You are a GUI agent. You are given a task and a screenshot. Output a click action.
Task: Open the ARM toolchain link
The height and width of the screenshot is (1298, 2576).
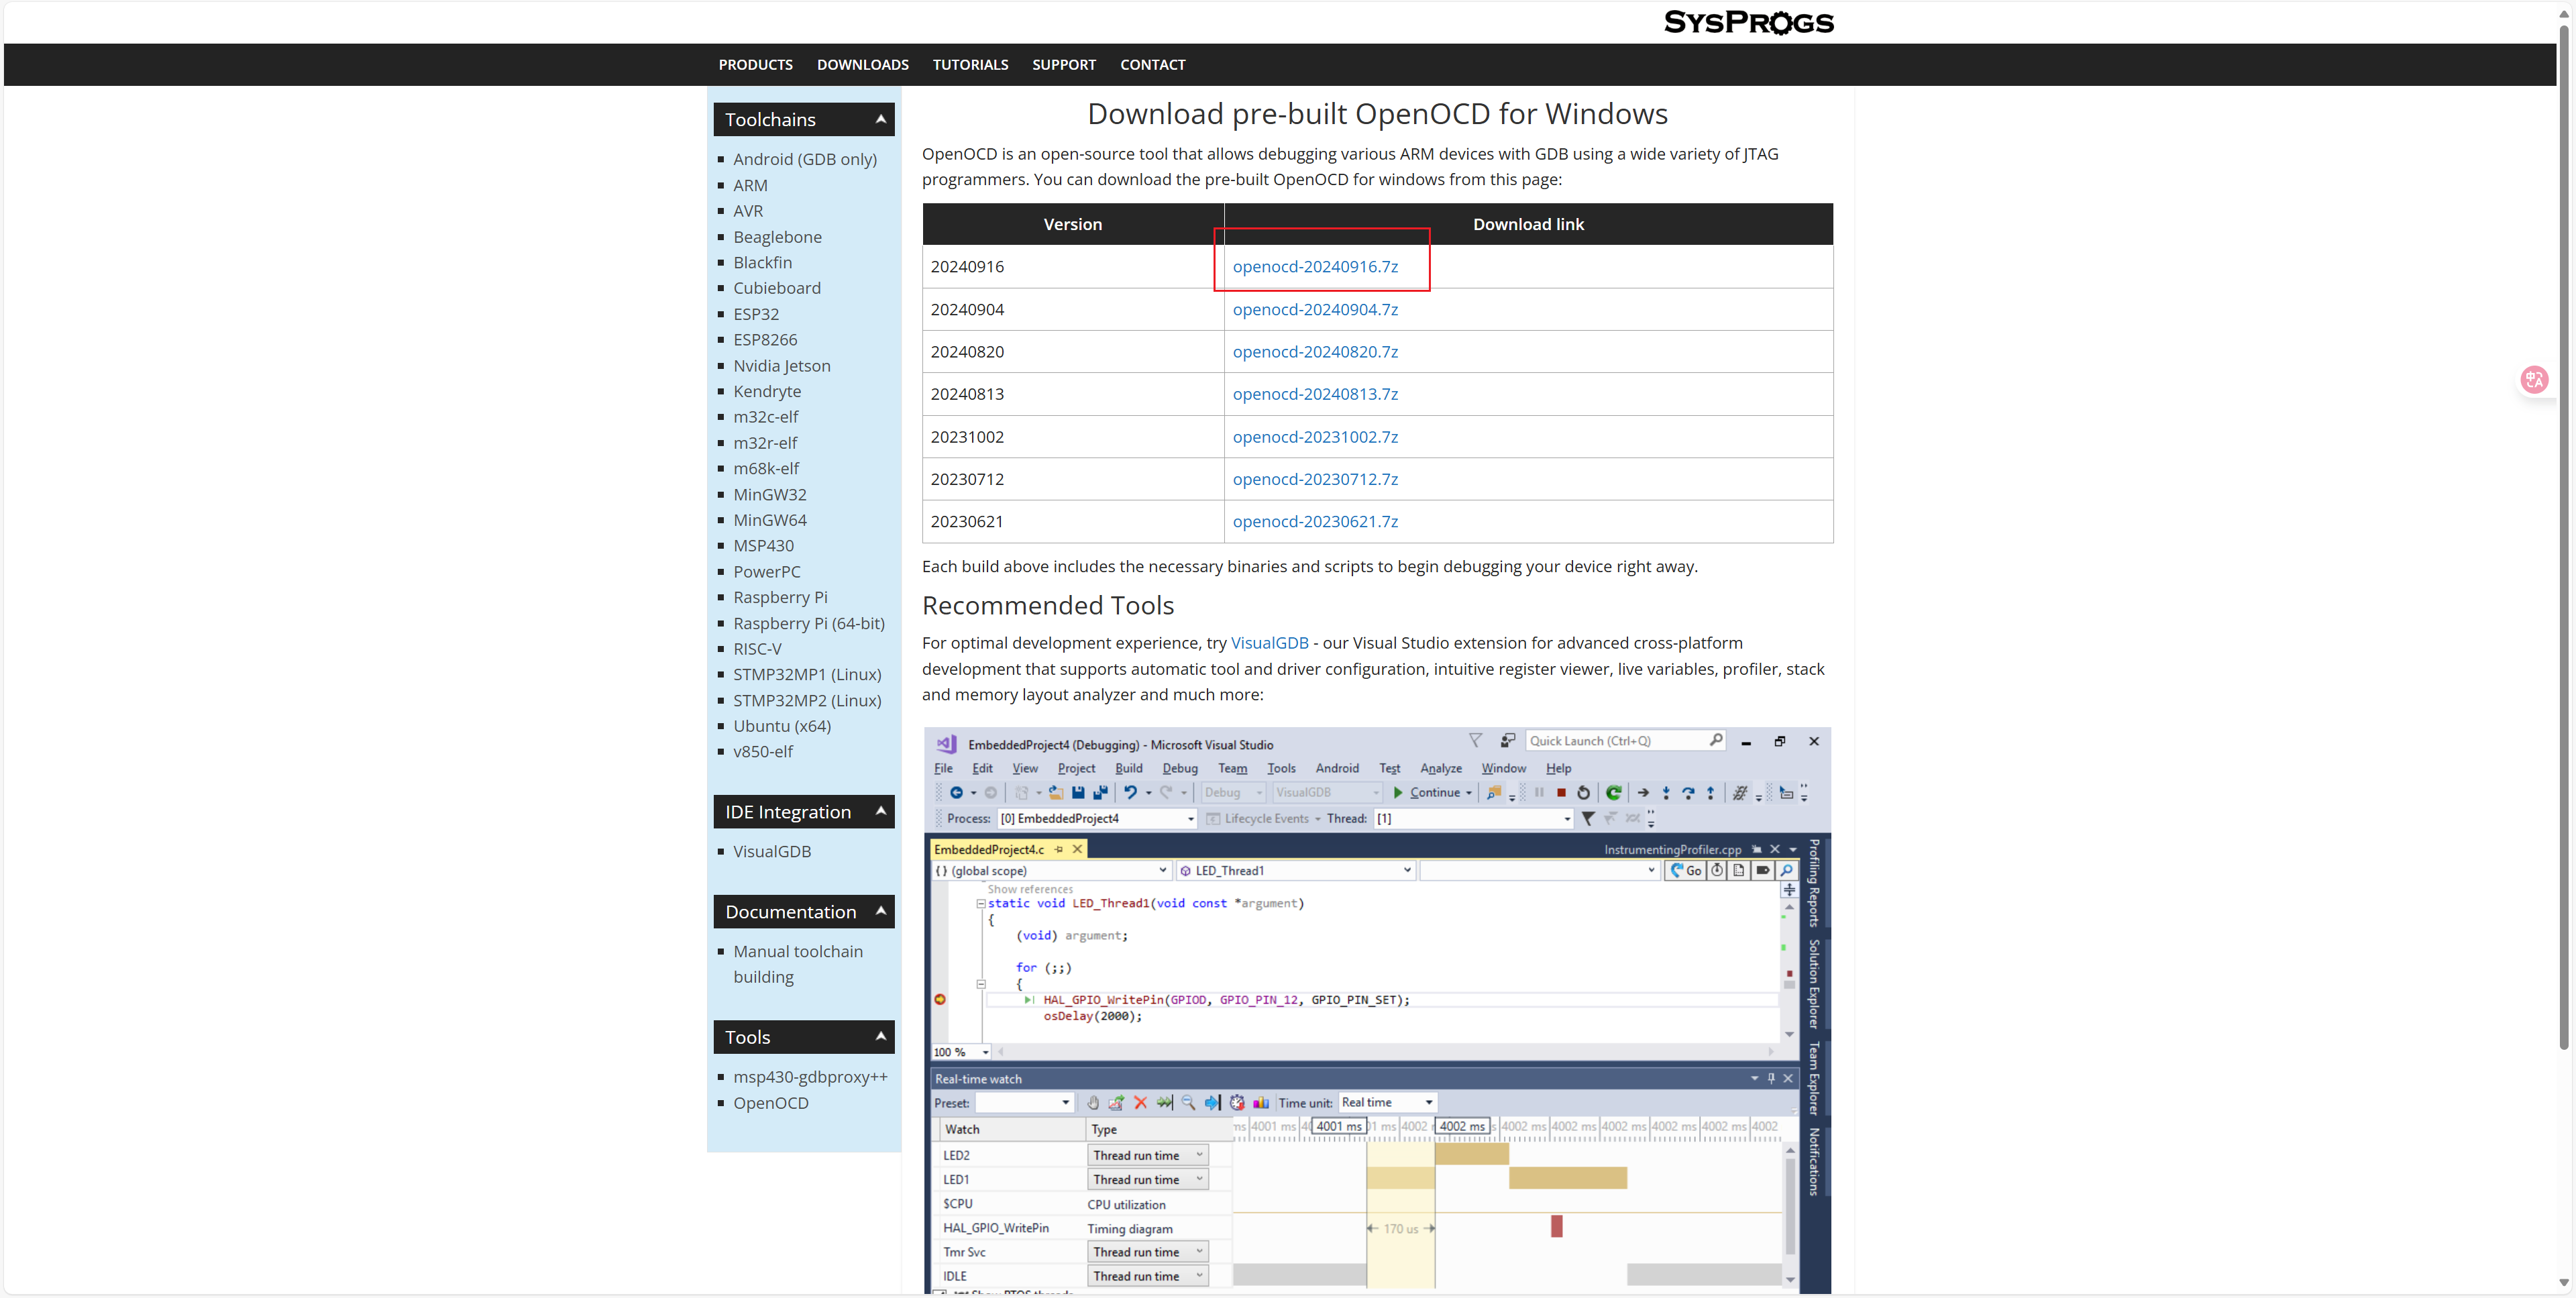pyautogui.click(x=750, y=185)
